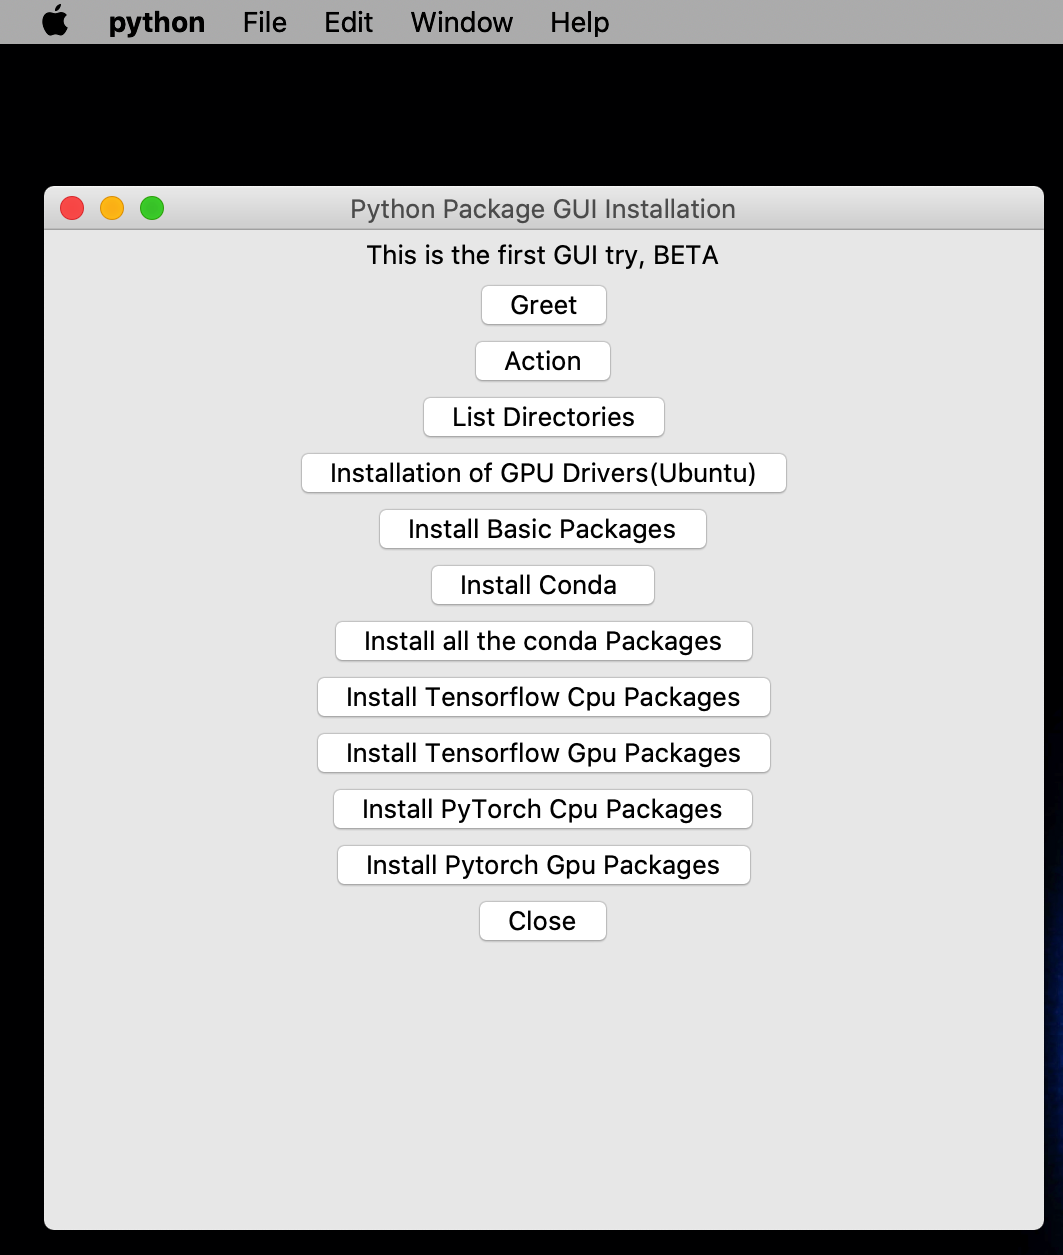1063x1255 pixels.
Task: Click Install Pytorch Gpu Packages
Action: tap(543, 865)
